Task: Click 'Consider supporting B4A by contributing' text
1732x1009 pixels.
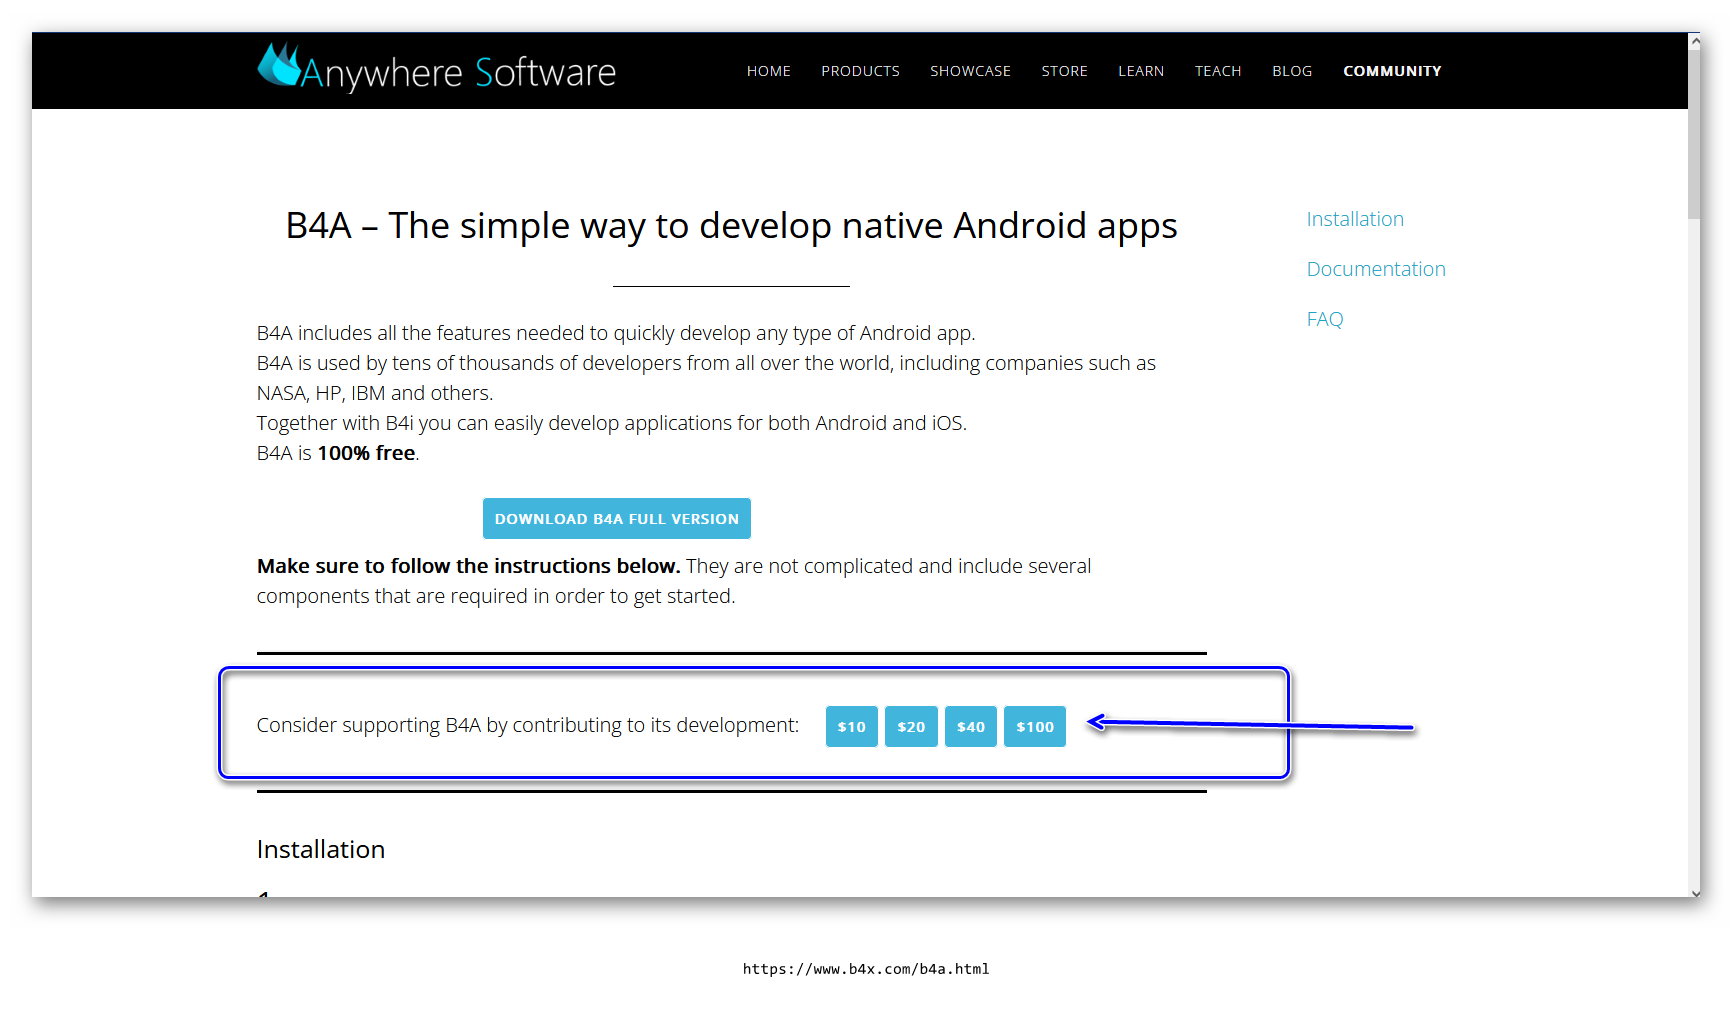Action: [528, 725]
